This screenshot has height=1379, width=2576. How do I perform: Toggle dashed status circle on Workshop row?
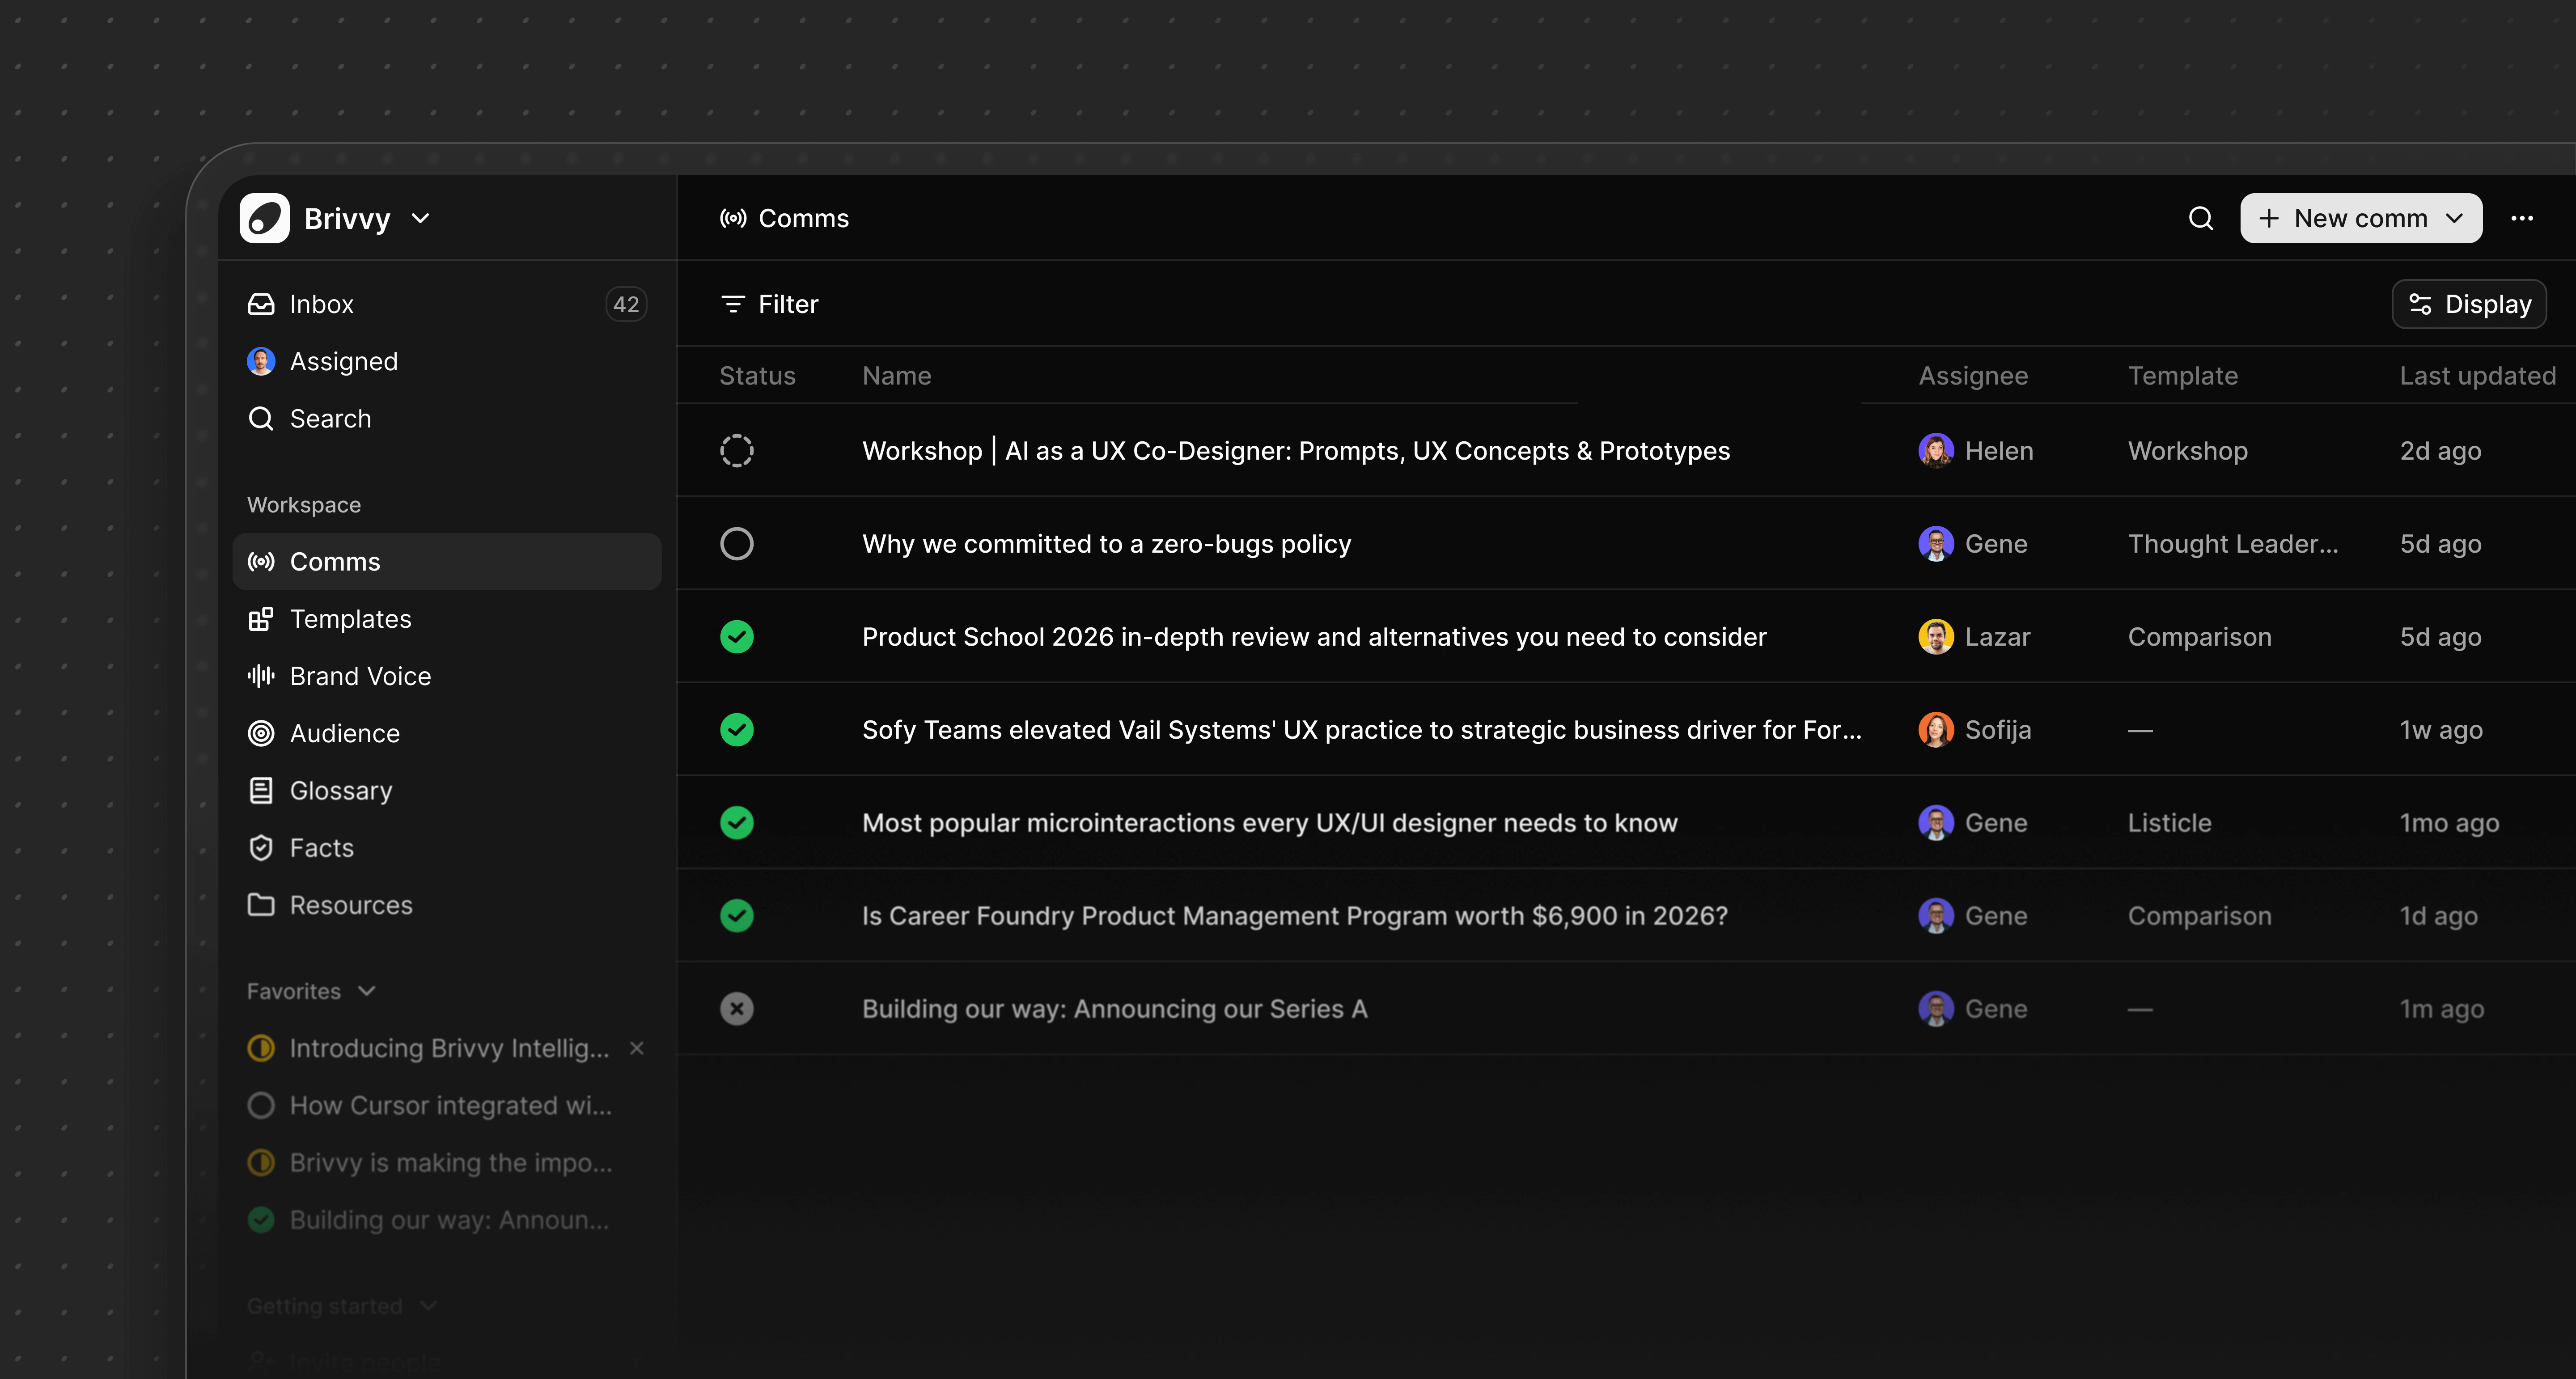[737, 451]
